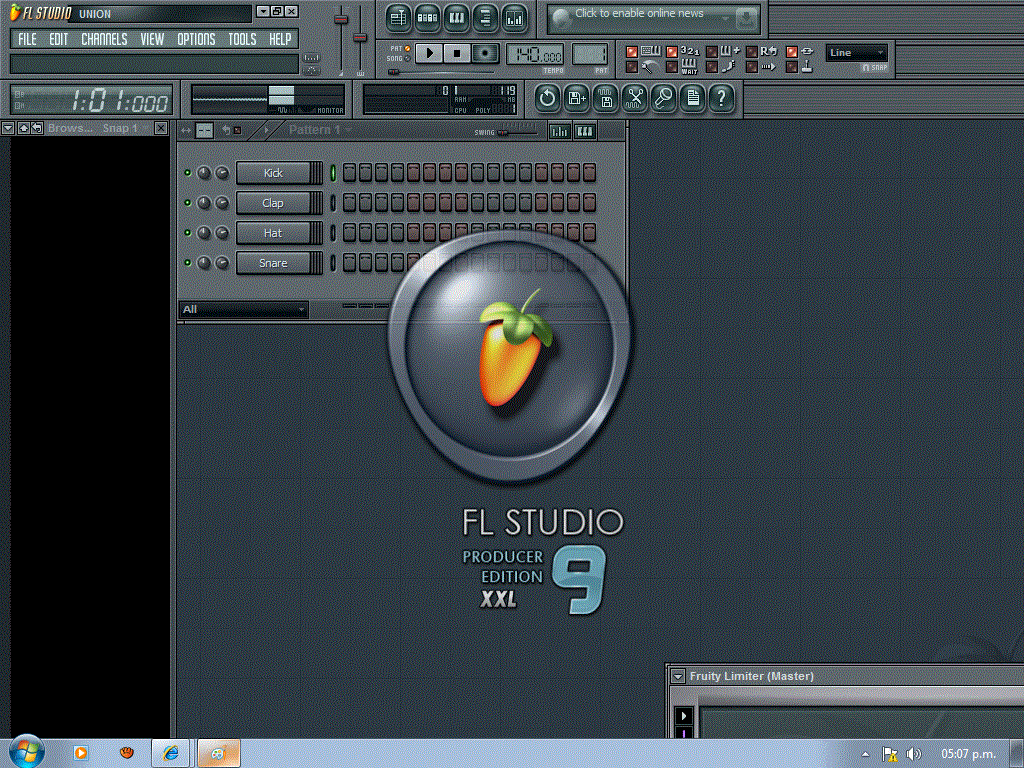
Task: Open the Piano Roll view button
Action: (x=456, y=18)
